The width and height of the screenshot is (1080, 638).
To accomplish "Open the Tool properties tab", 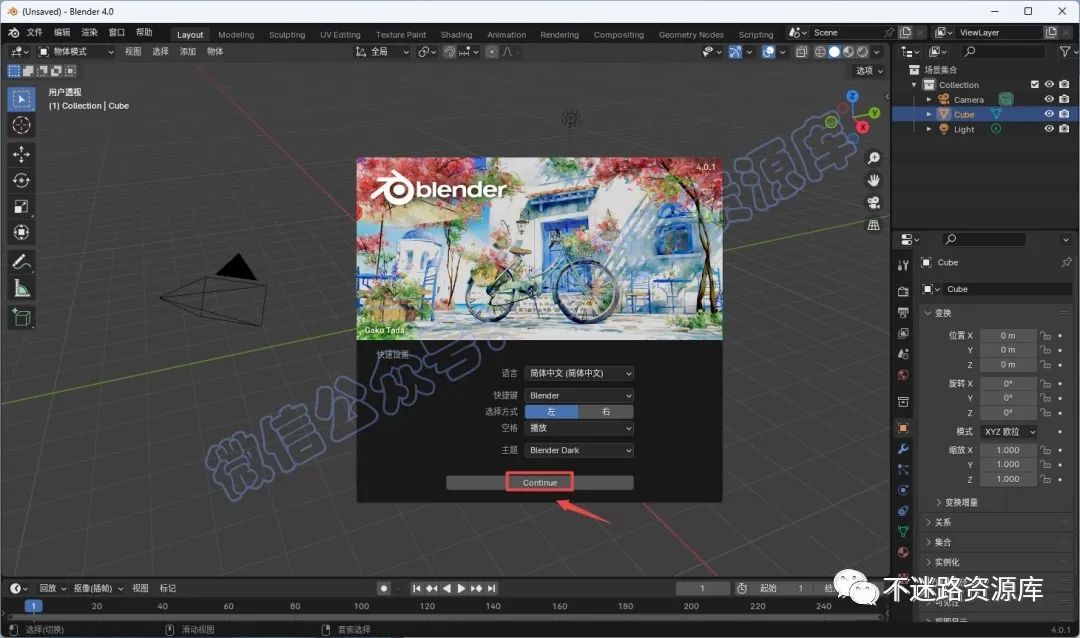I will coord(903,265).
